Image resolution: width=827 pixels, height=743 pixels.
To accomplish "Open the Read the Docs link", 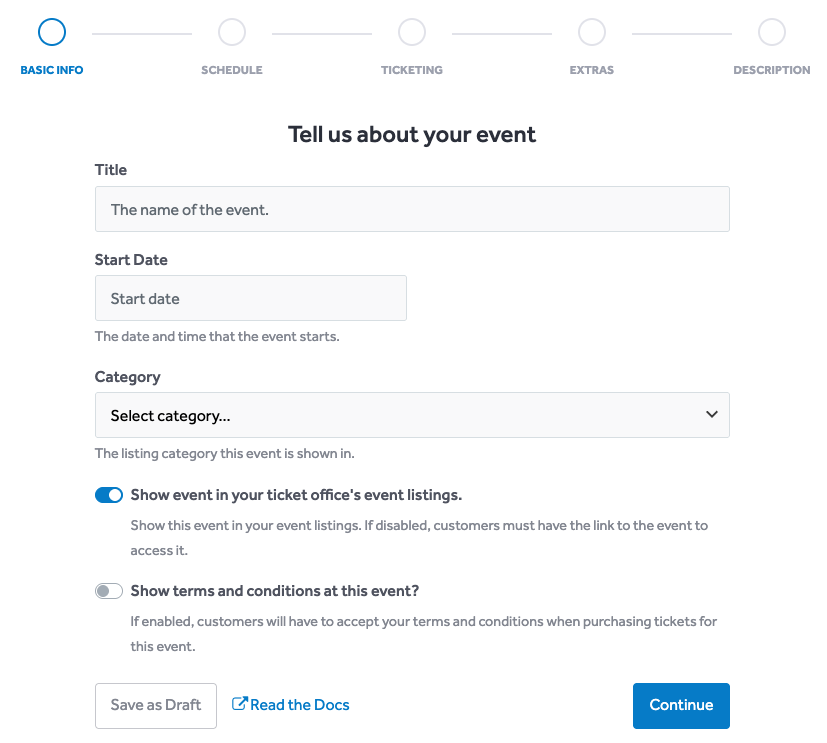I will click(300, 705).
